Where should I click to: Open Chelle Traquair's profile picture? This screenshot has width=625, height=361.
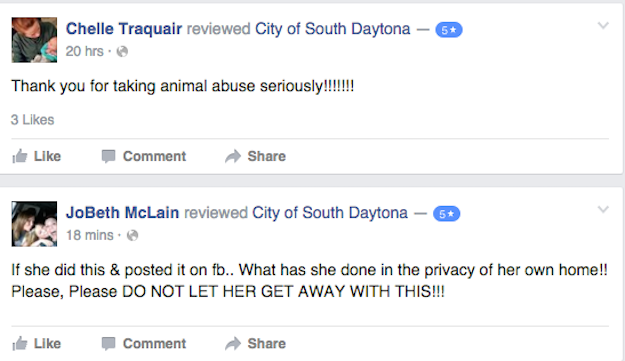tap(34, 40)
